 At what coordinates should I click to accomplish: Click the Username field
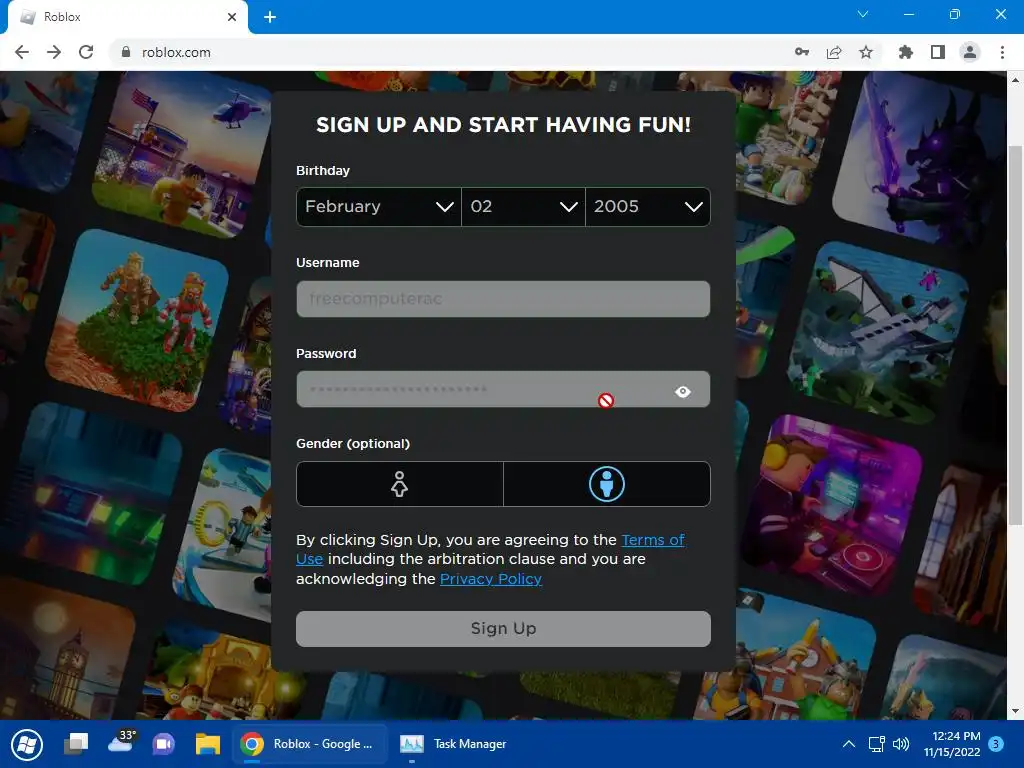pos(503,299)
